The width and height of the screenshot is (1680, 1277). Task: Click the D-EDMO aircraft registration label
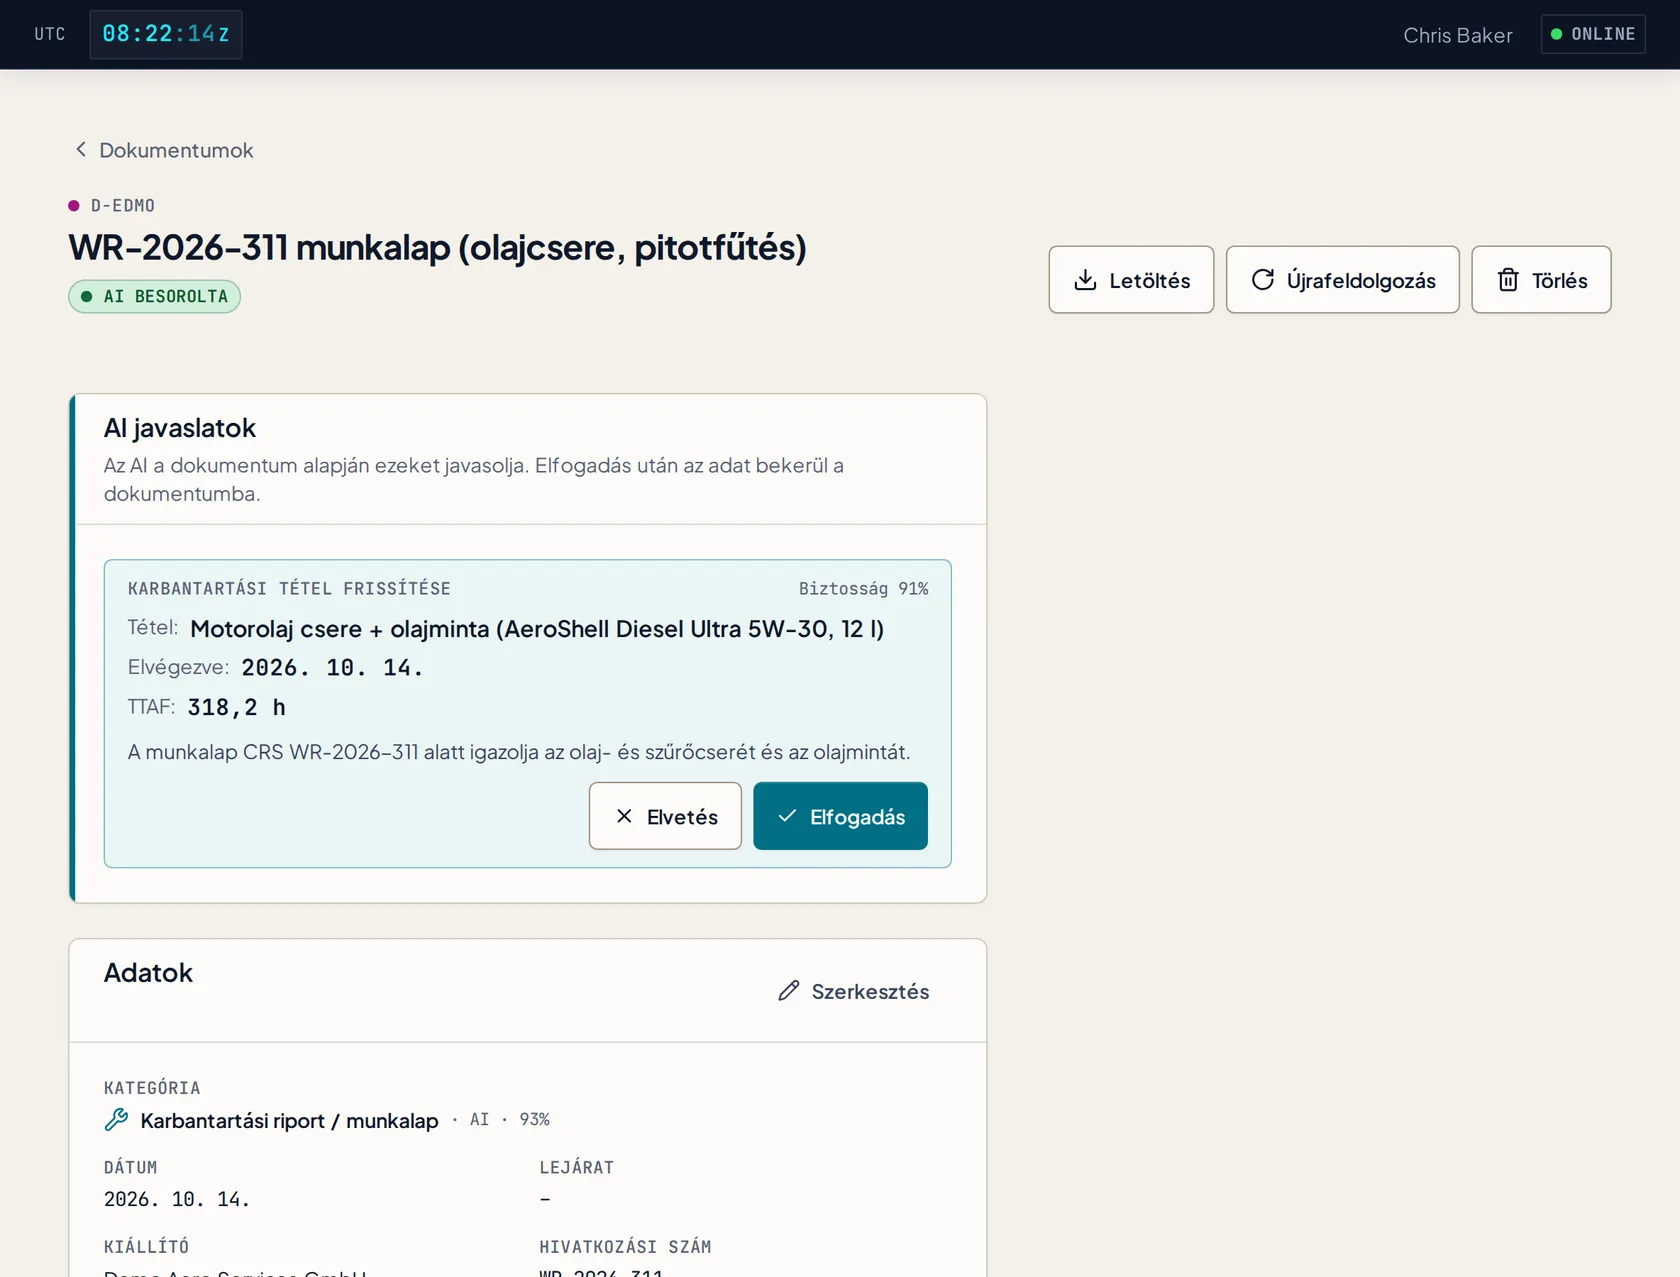coord(123,205)
